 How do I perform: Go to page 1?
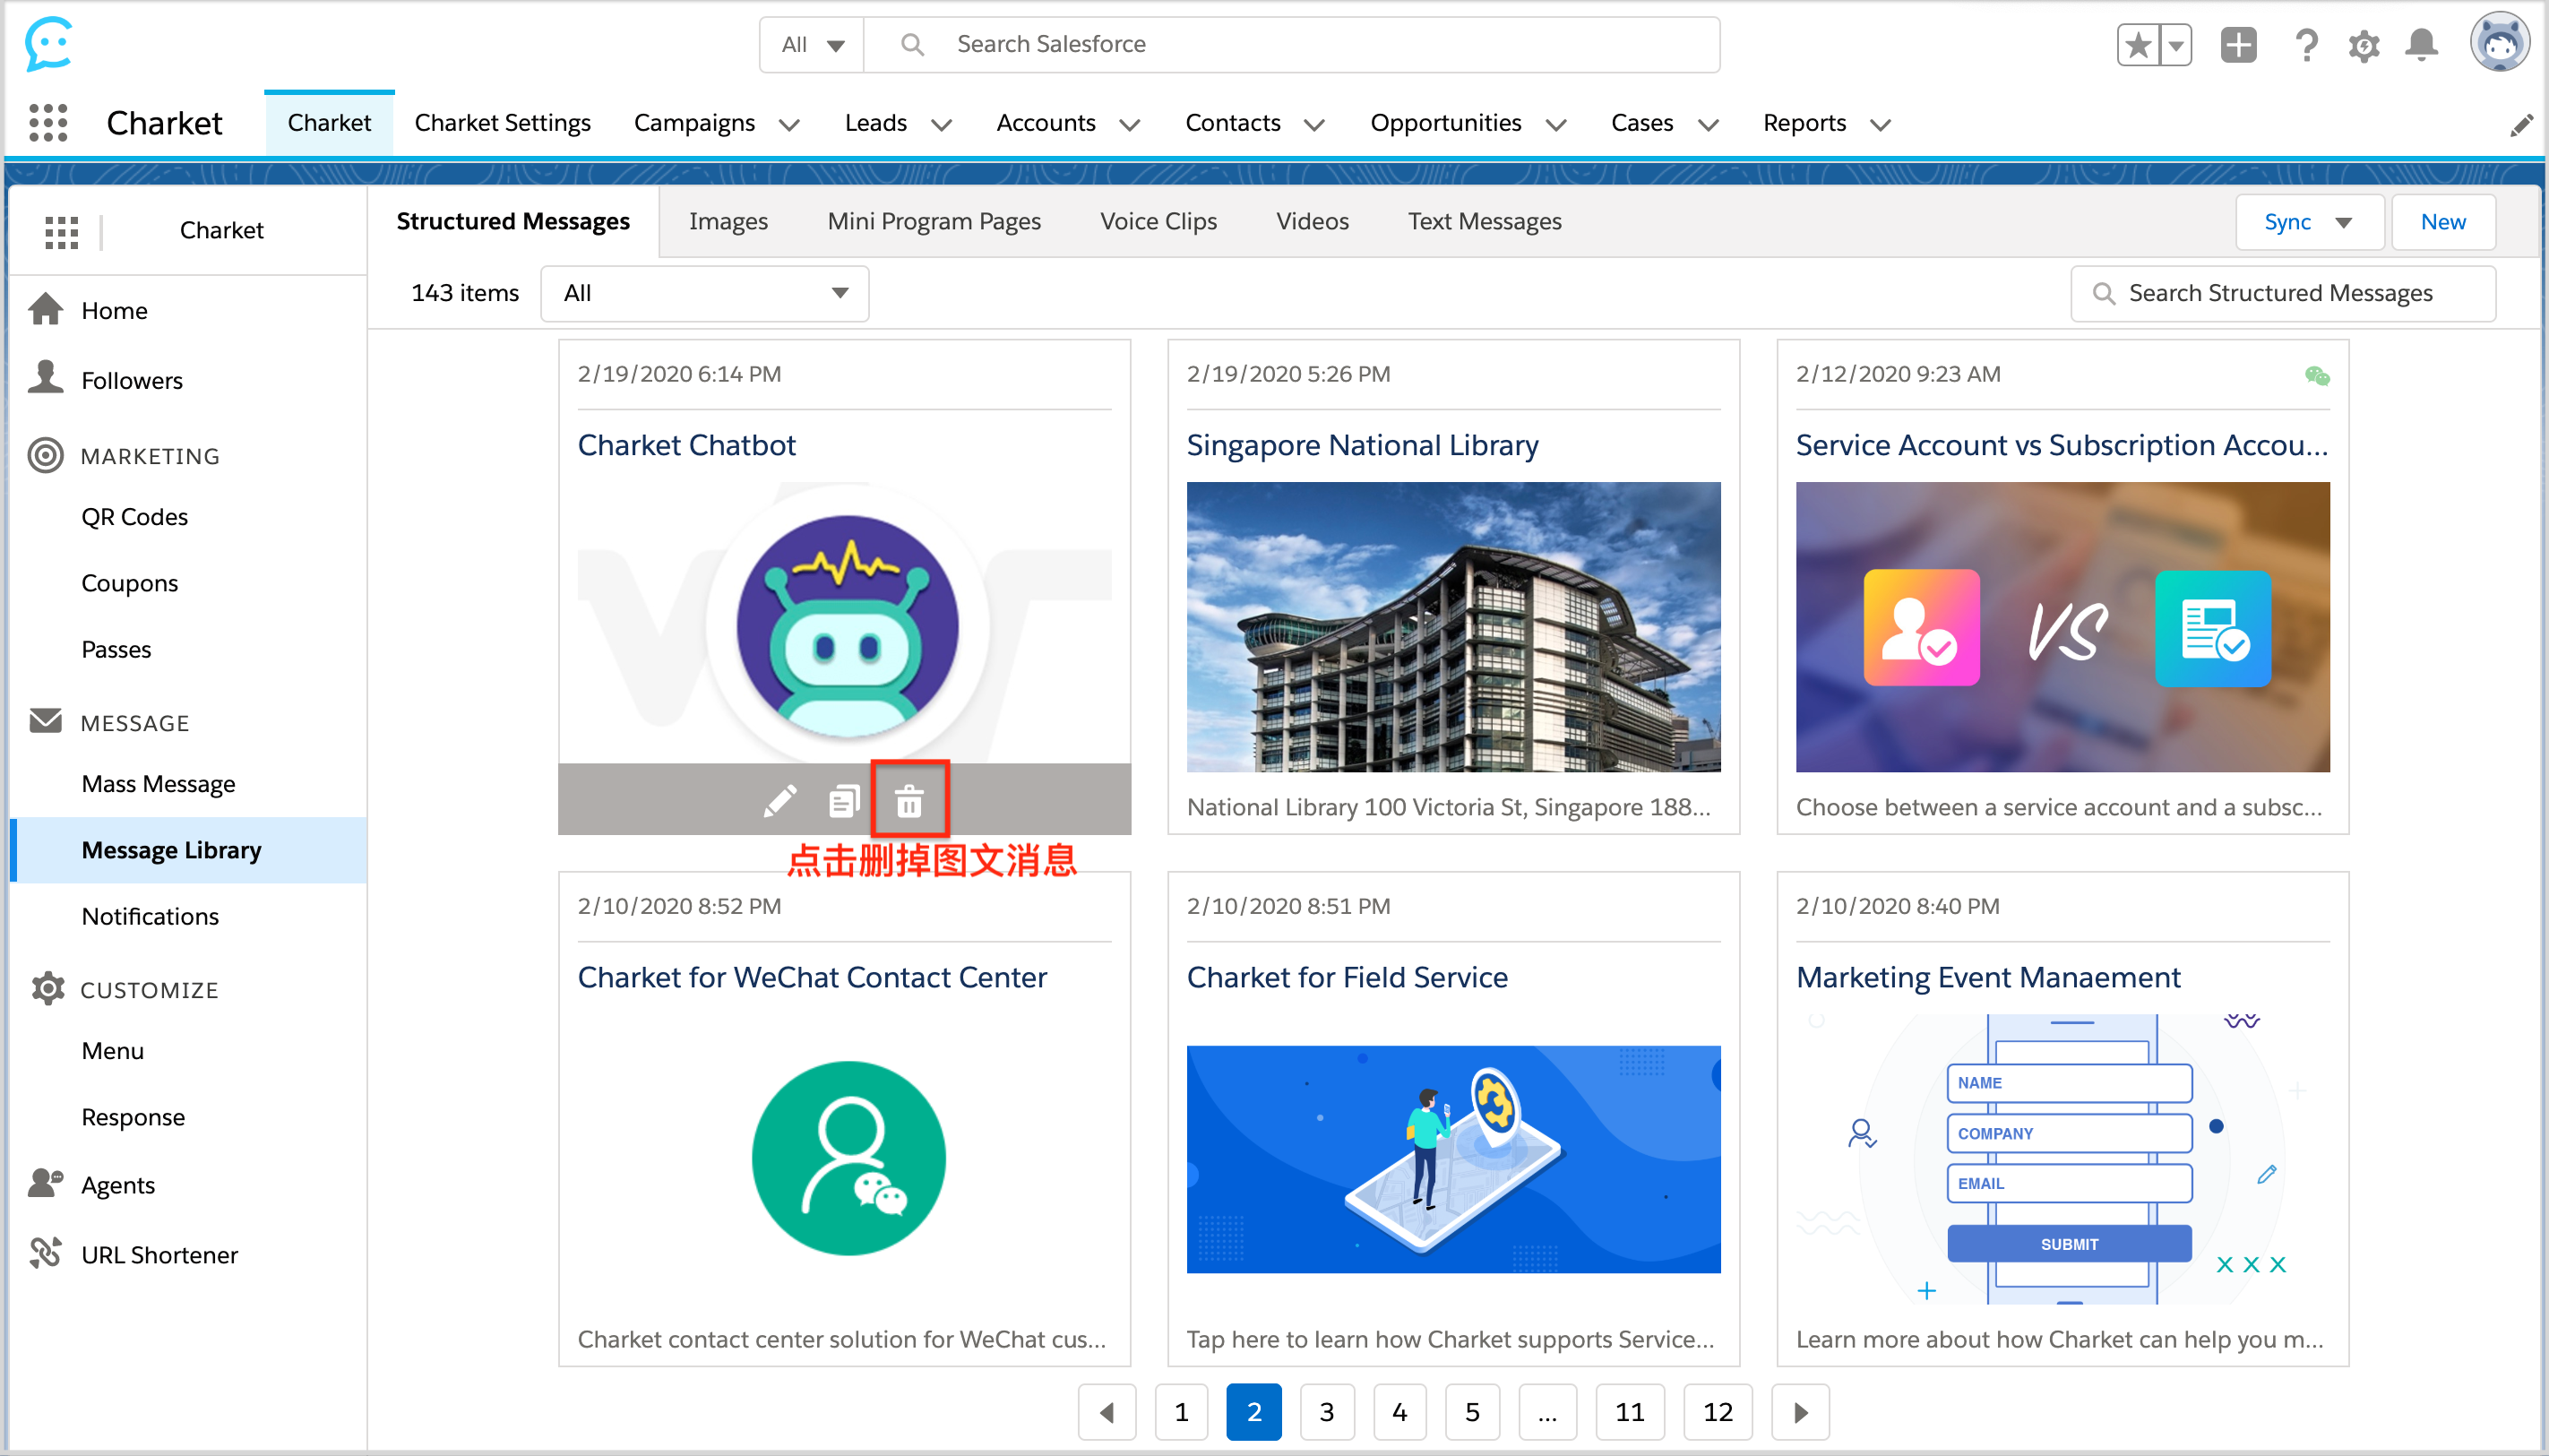pos(1182,1412)
